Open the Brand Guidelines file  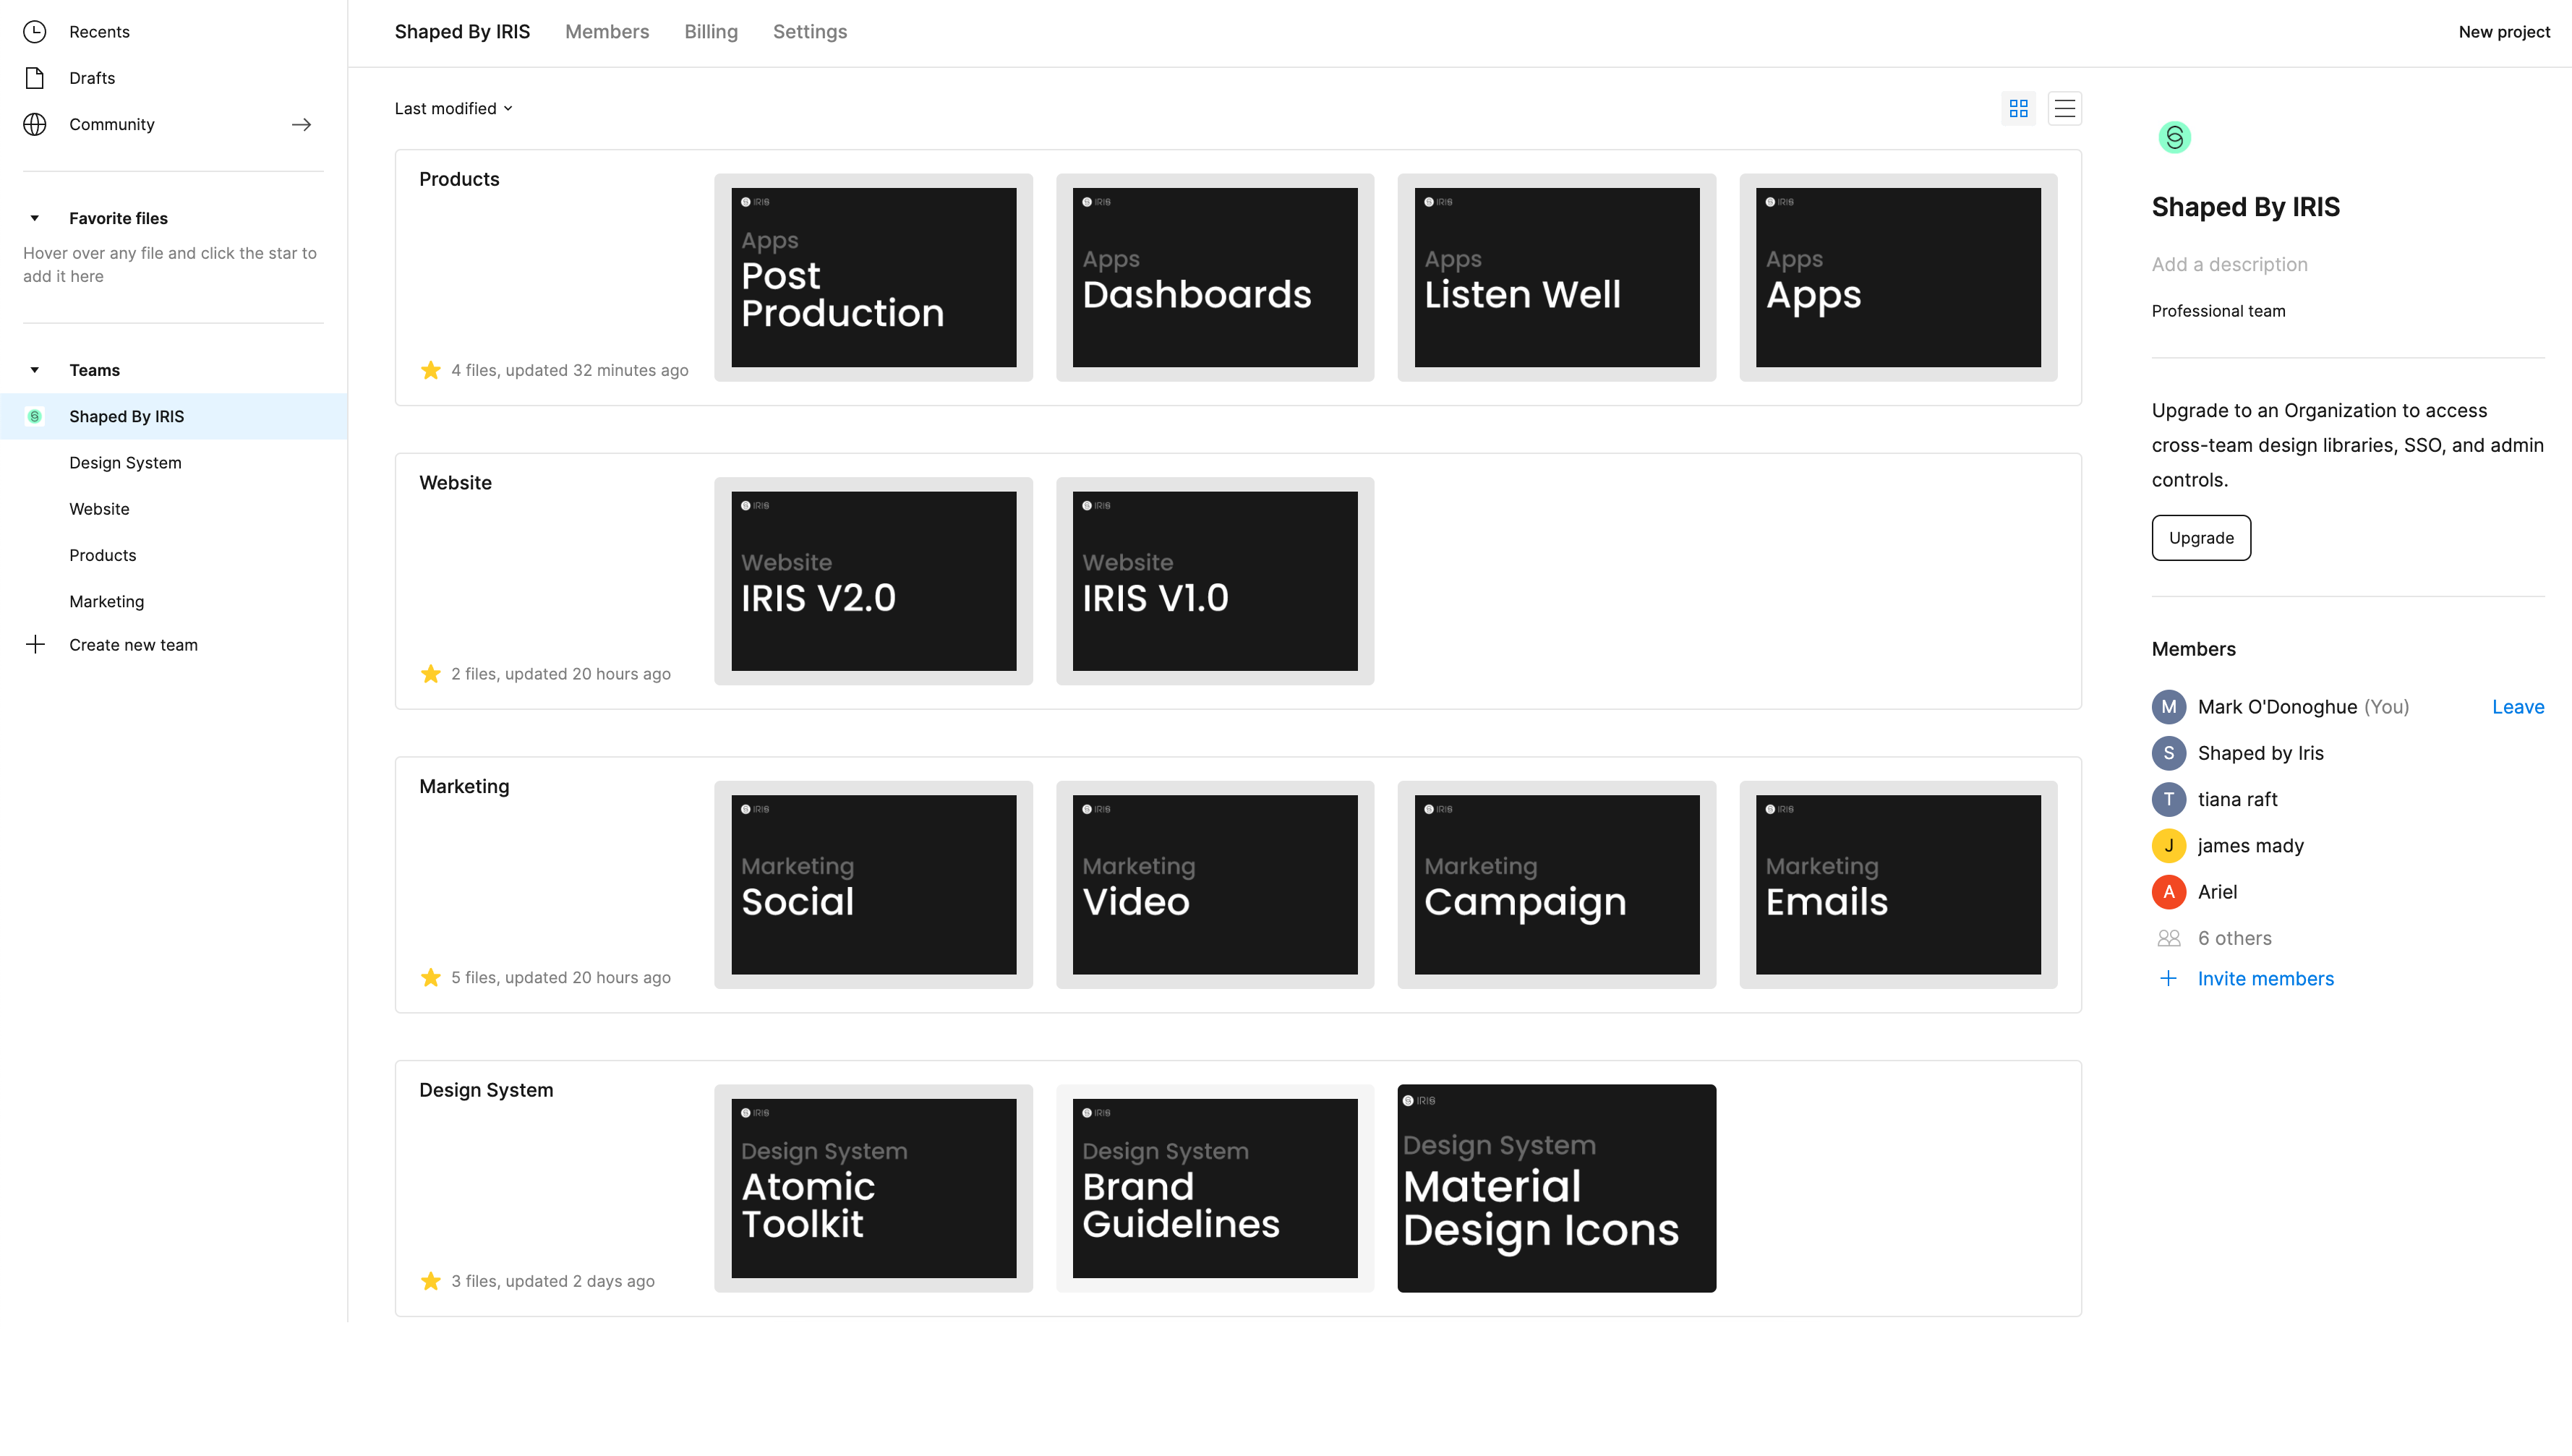(x=1214, y=1188)
